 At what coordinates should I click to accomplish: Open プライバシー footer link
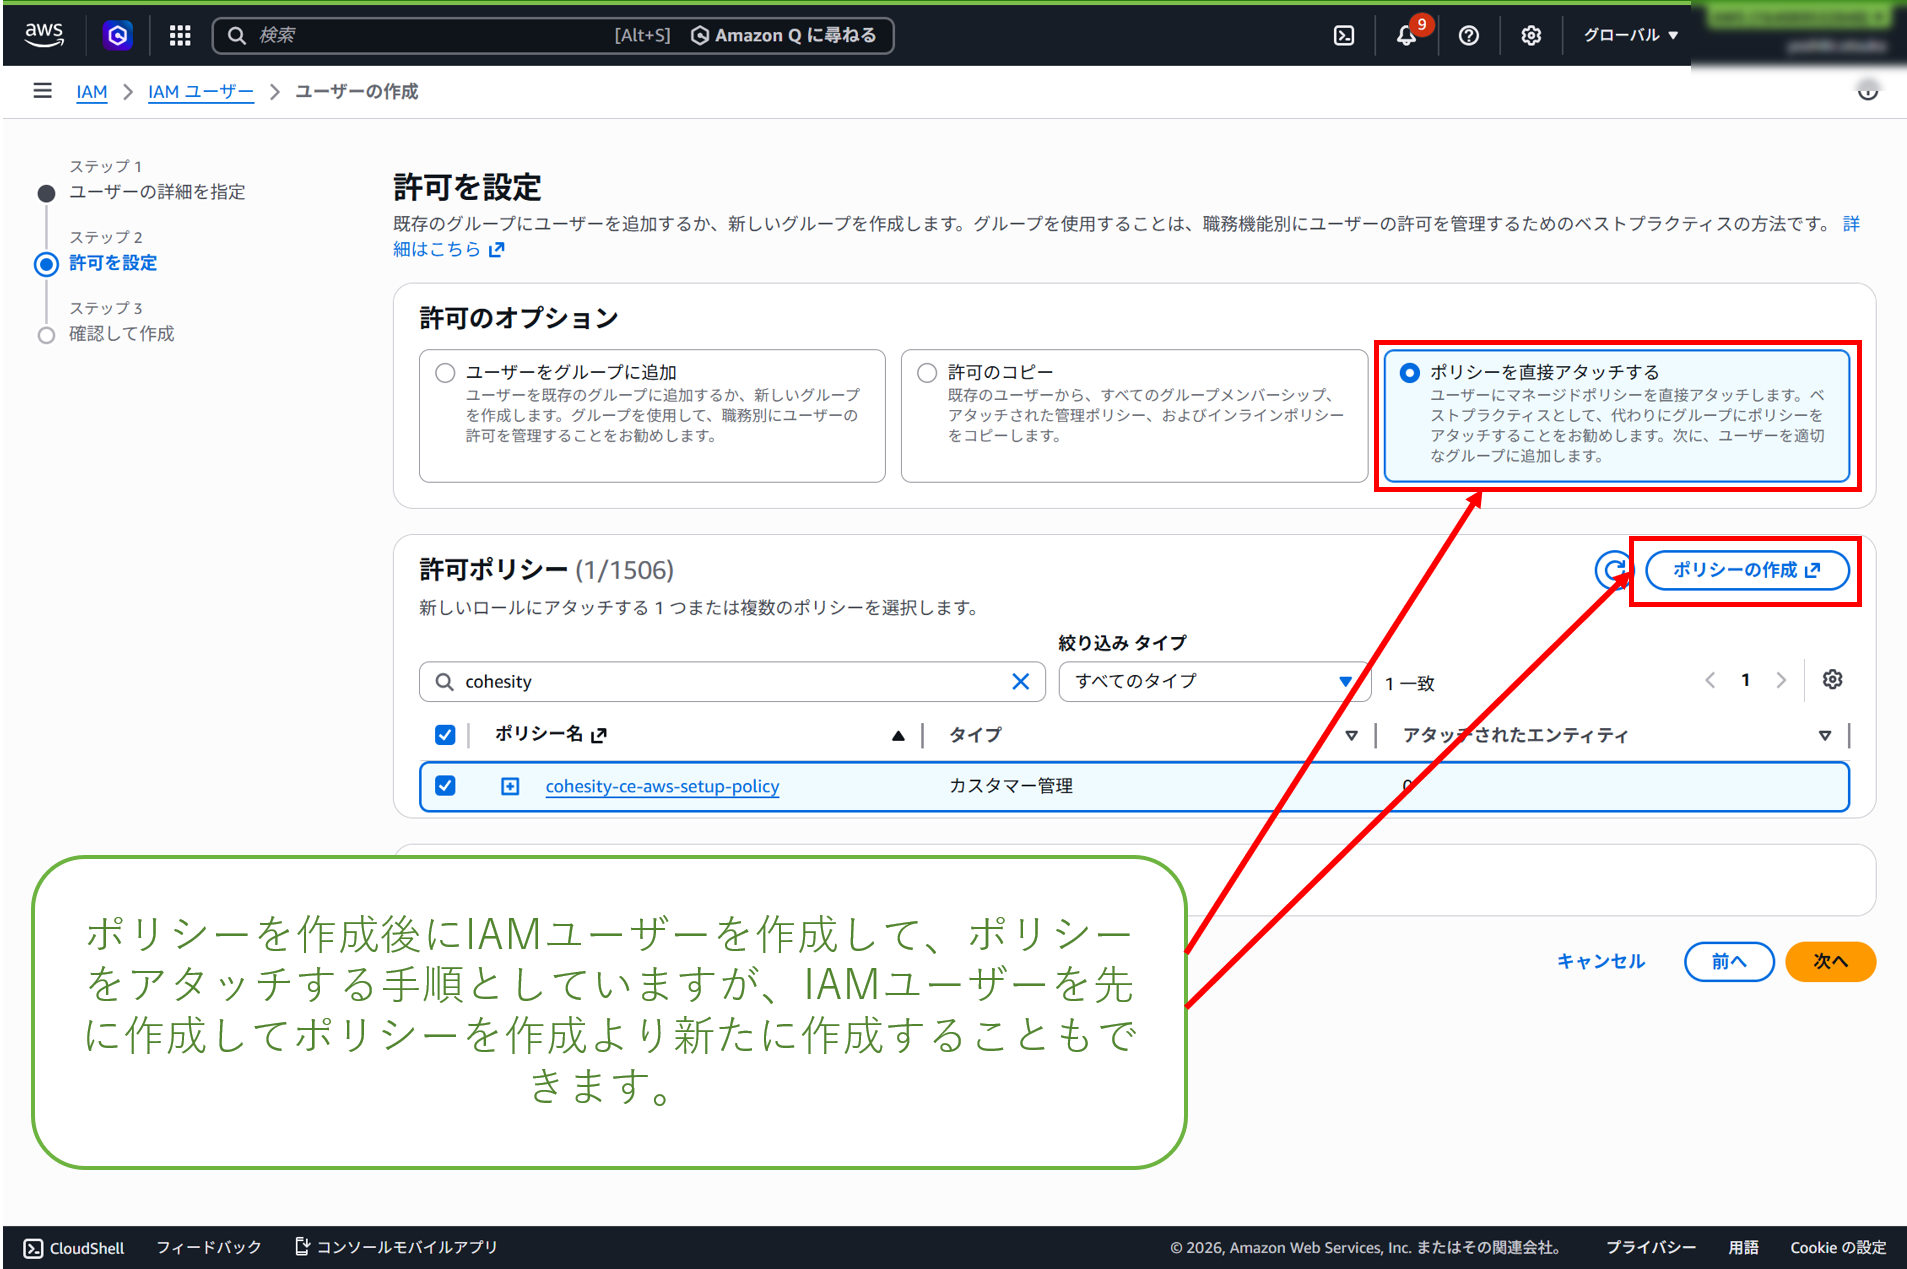coord(1651,1248)
